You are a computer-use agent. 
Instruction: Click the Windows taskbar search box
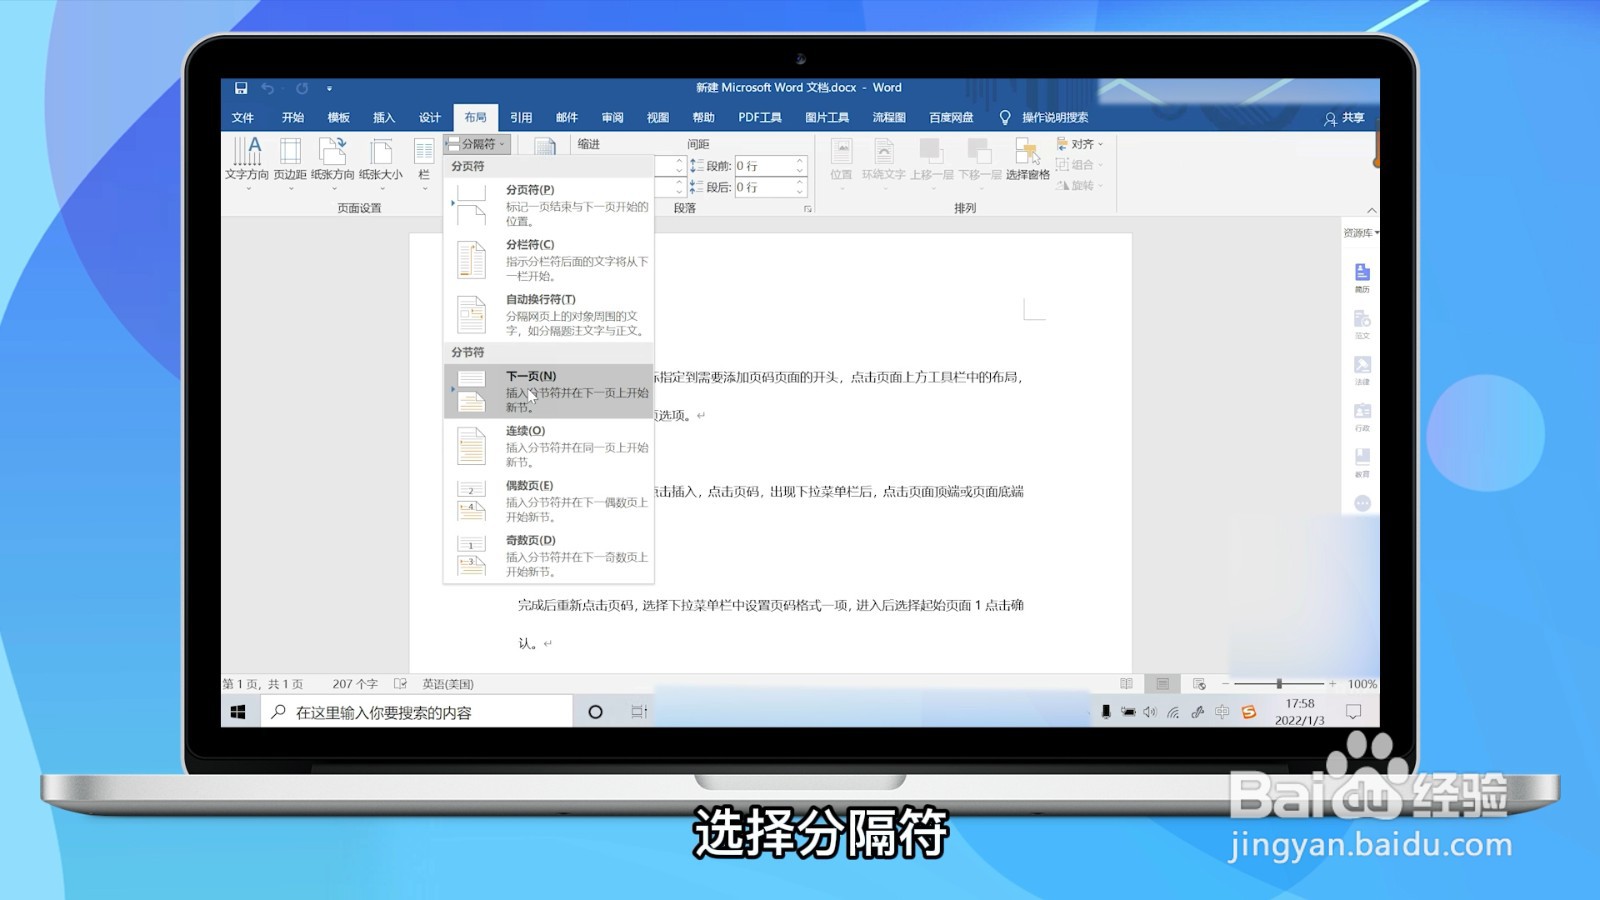tap(416, 712)
